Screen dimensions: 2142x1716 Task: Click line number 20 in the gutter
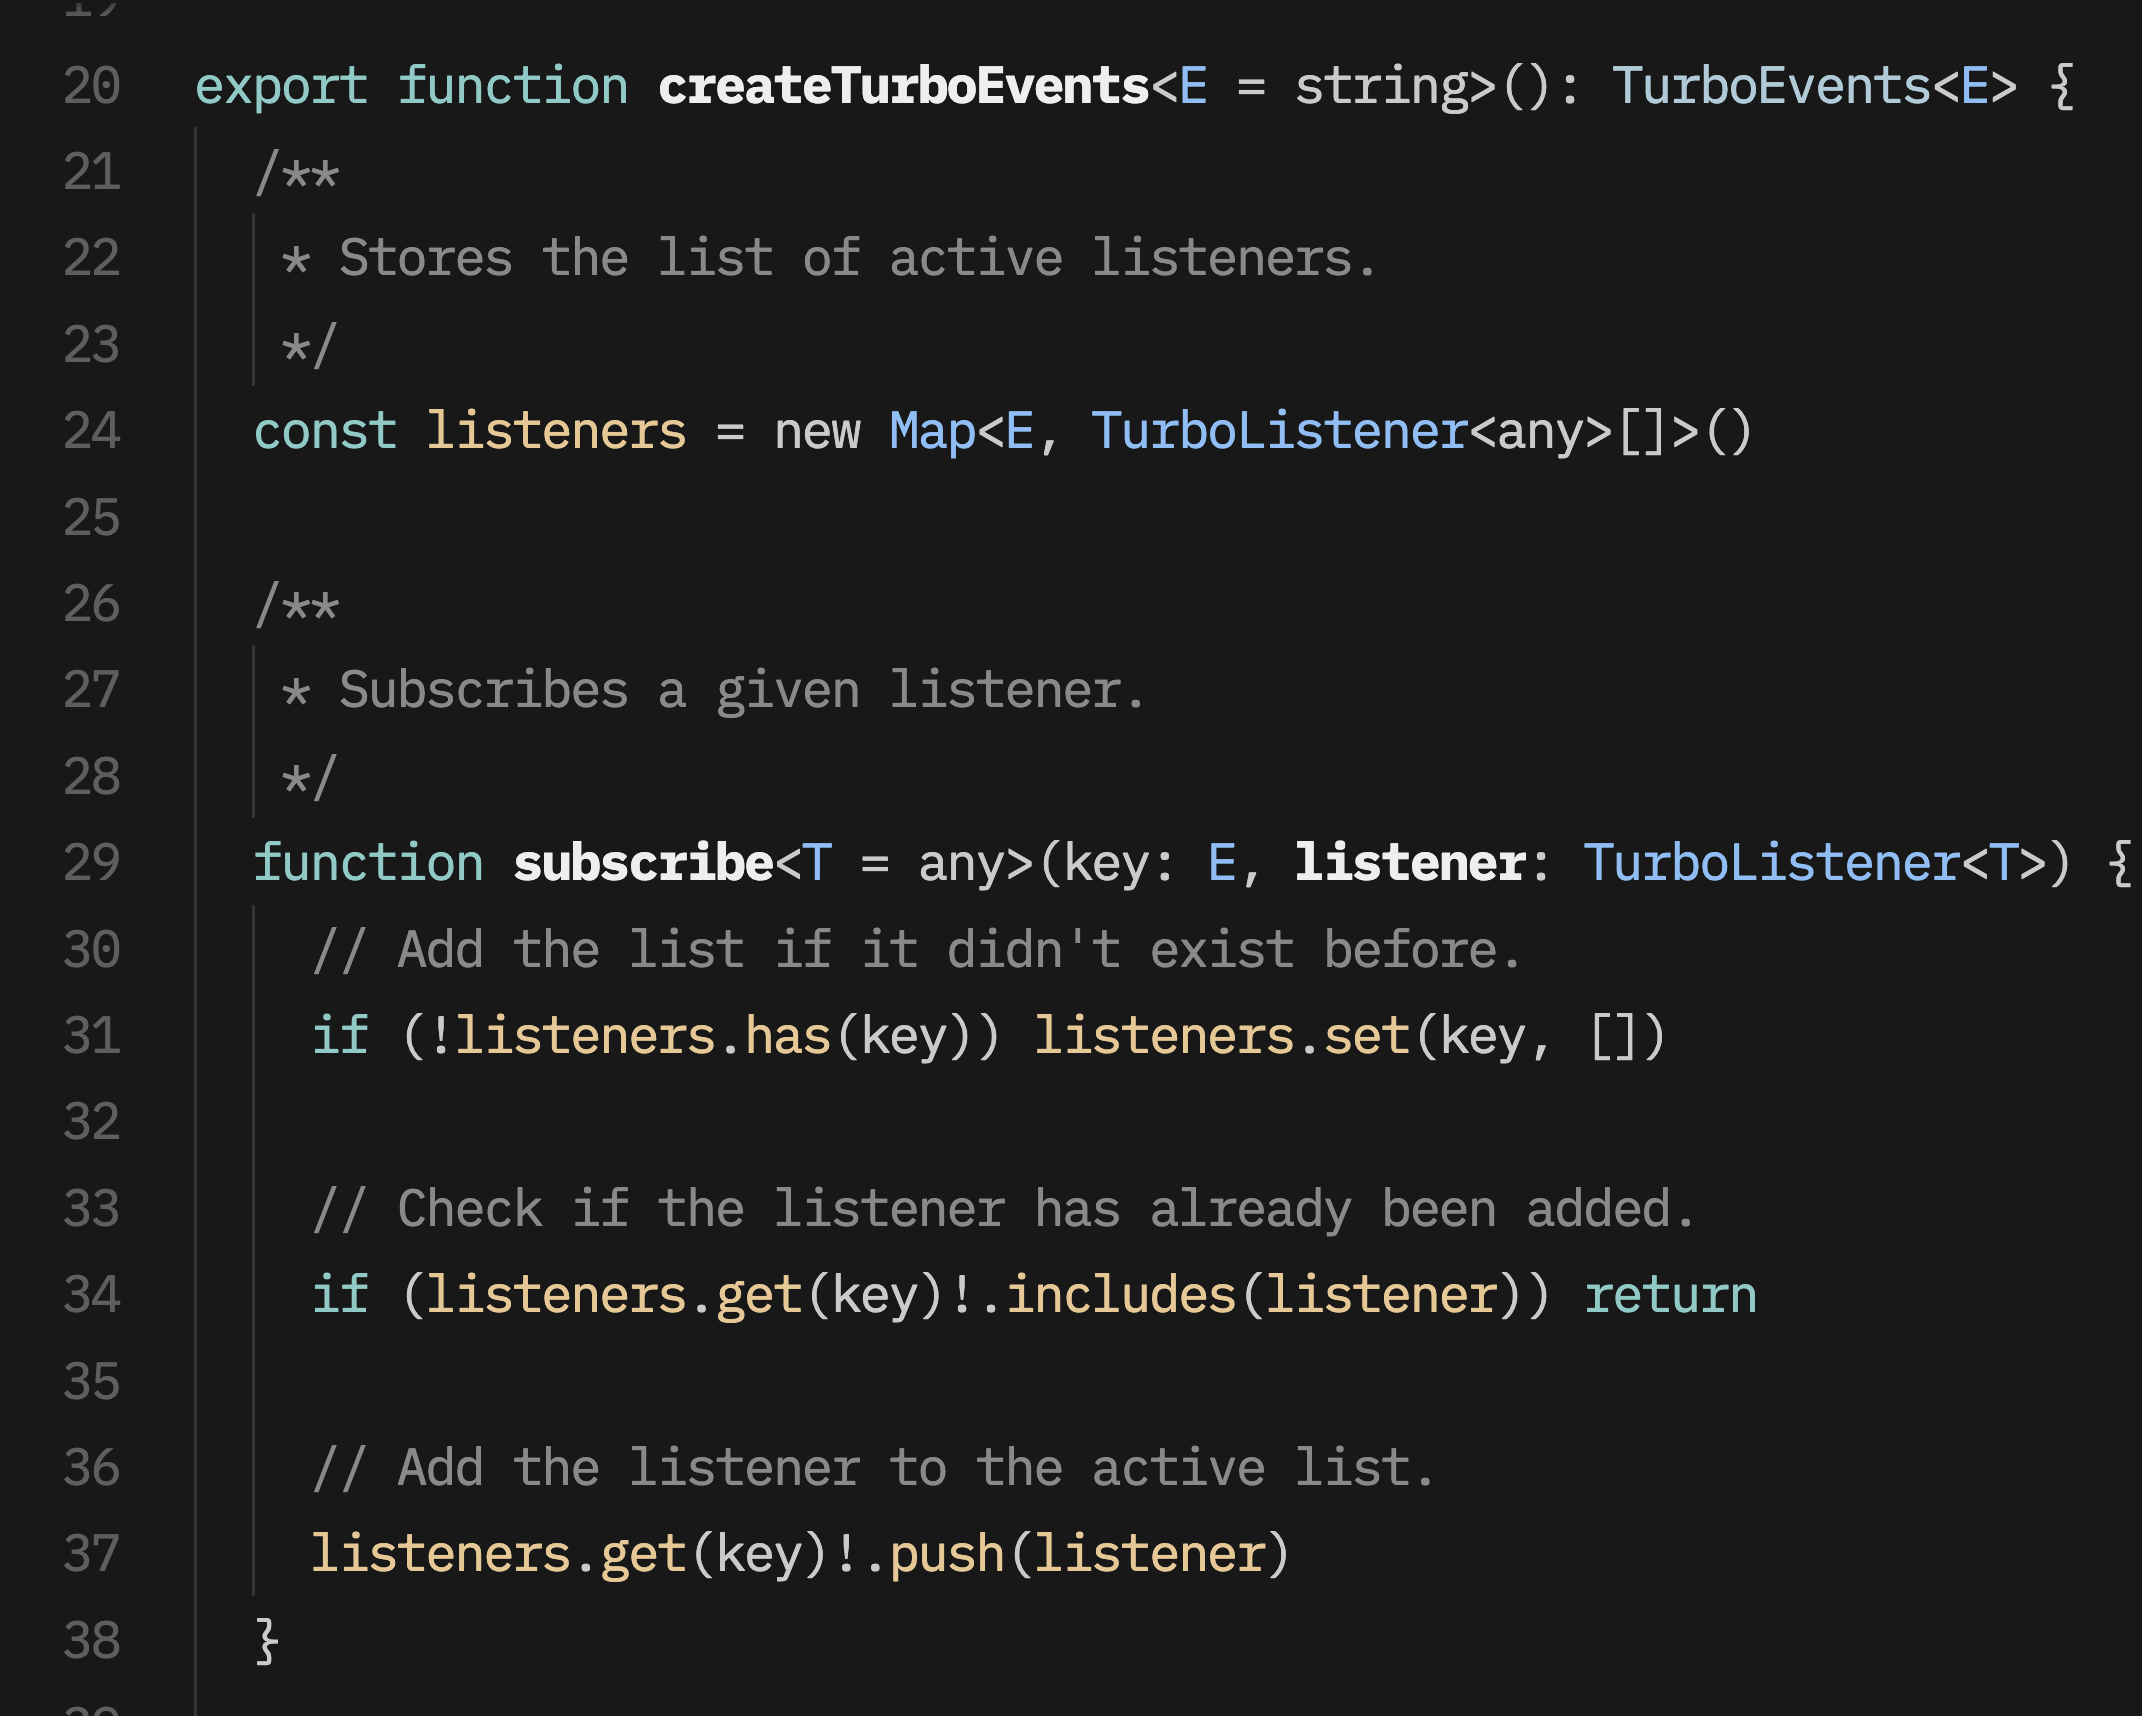pos(92,86)
